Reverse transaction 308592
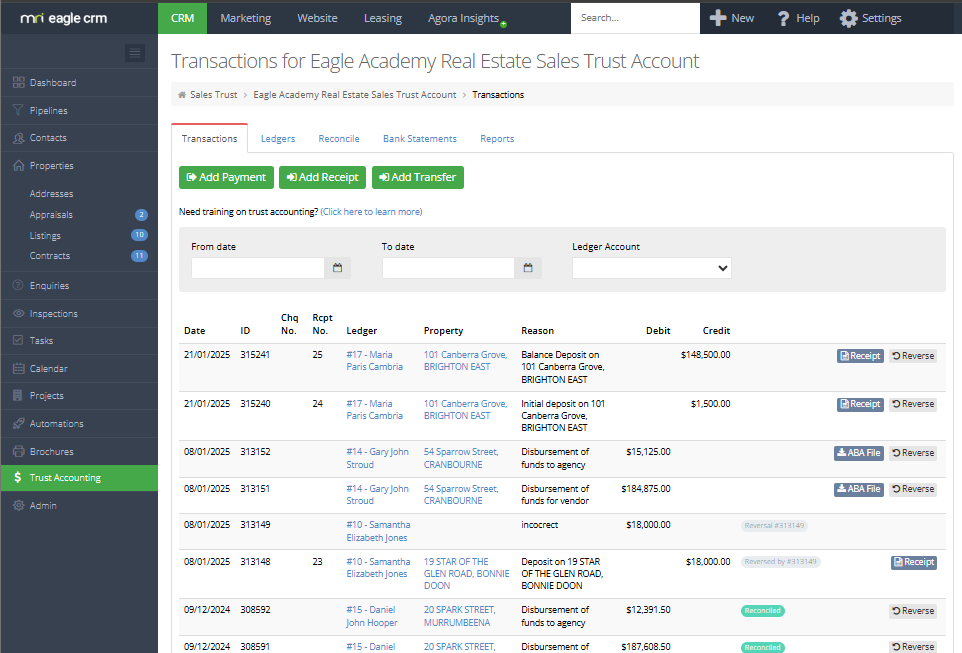Viewport: 962px width, 653px height. click(x=913, y=611)
